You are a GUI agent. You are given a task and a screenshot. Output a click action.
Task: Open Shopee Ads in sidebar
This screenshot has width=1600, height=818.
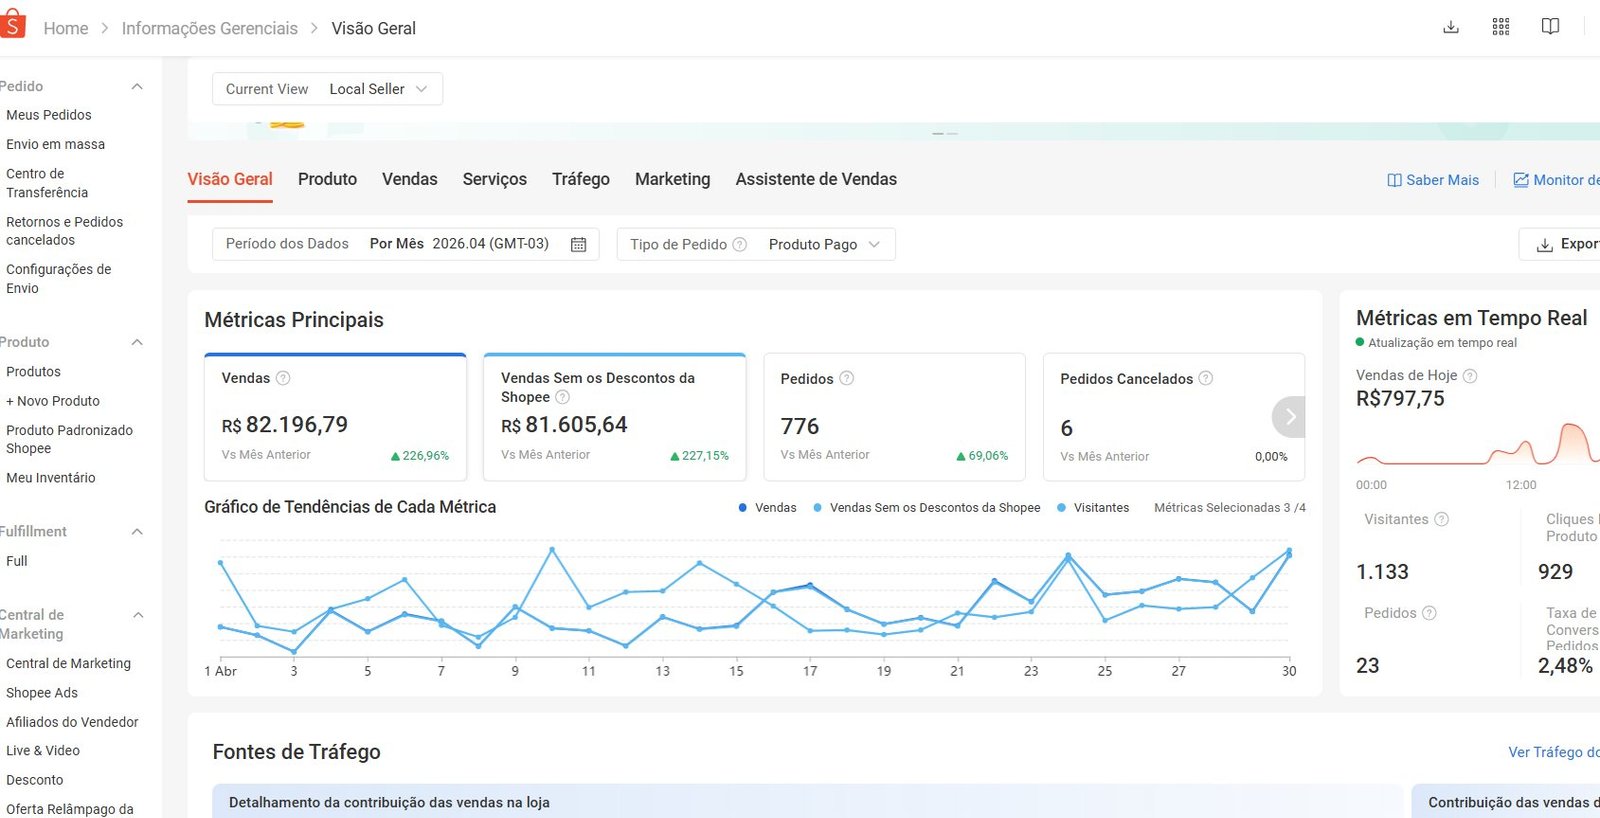coord(42,693)
